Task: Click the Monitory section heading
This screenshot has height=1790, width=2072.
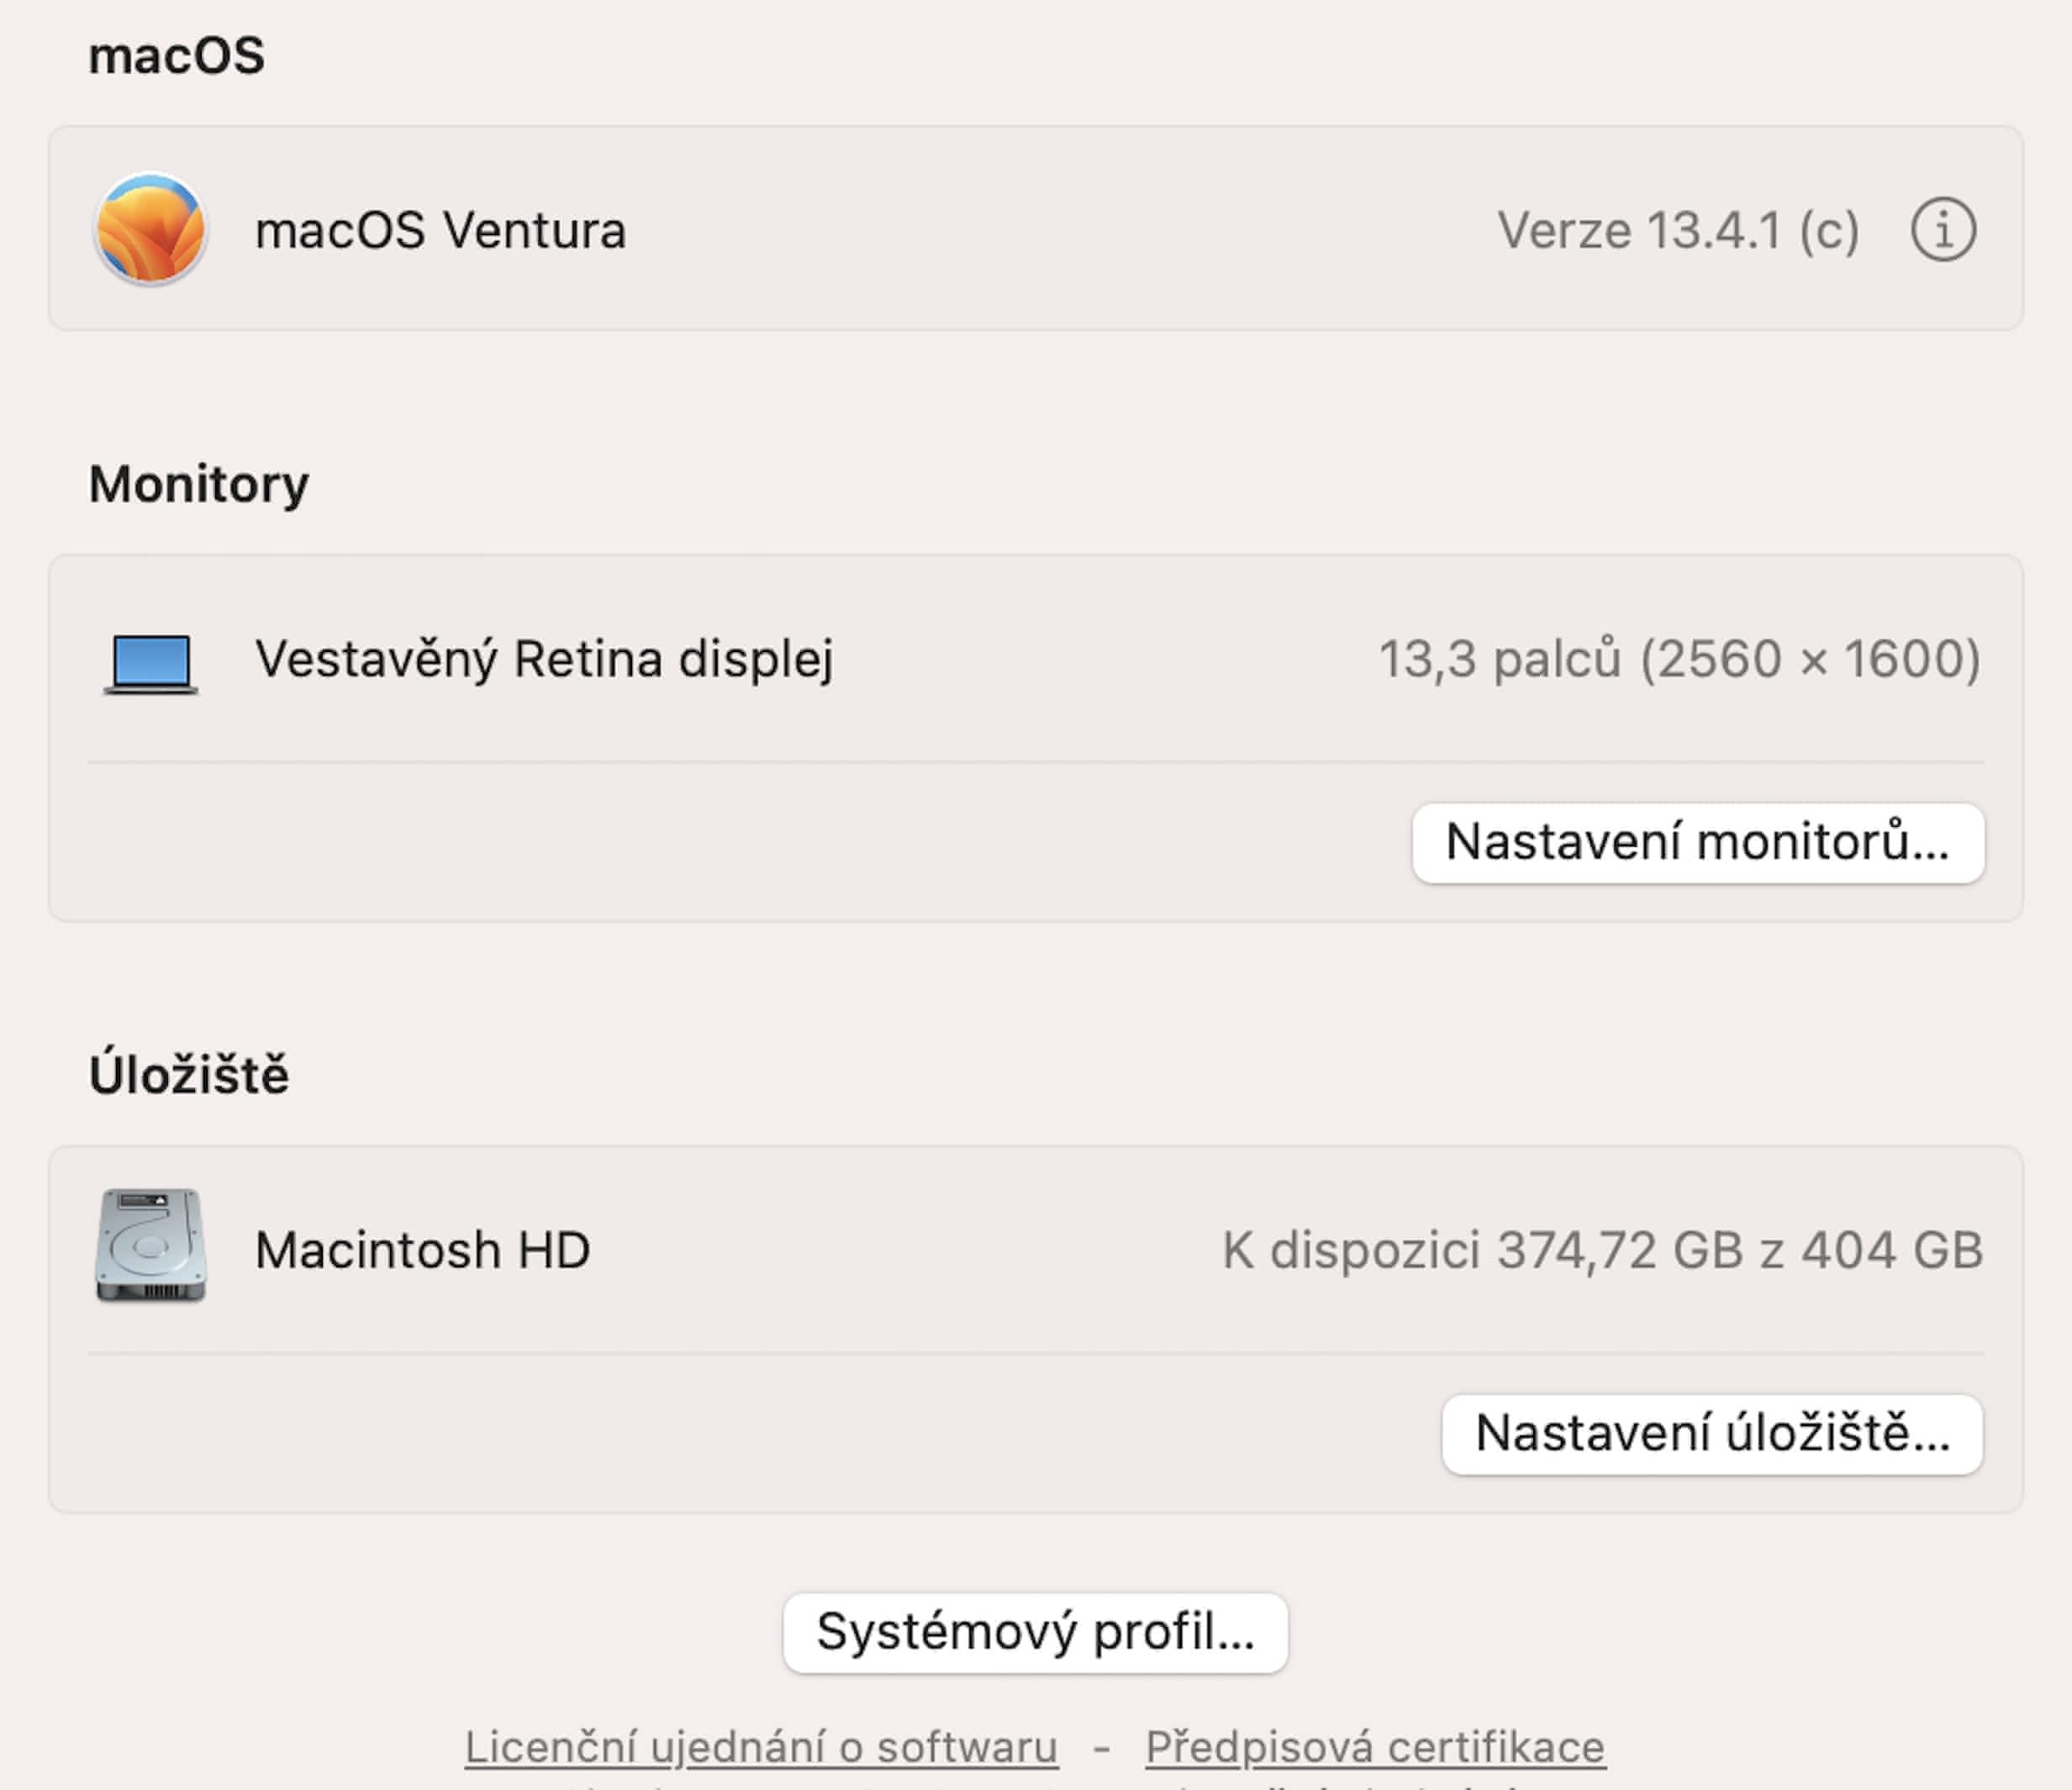Action: click(199, 485)
